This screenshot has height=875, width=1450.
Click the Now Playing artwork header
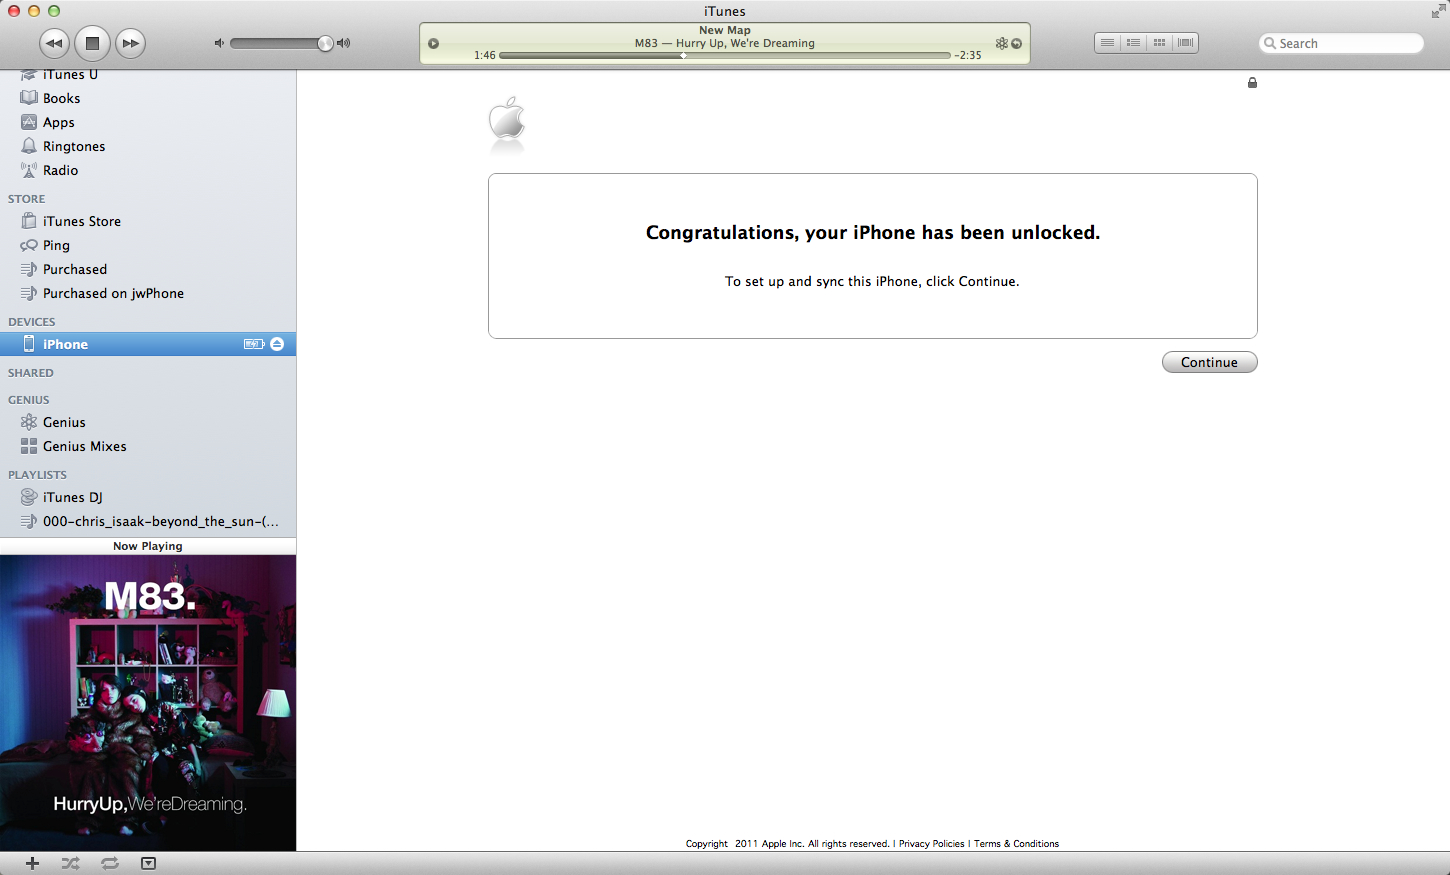click(148, 546)
